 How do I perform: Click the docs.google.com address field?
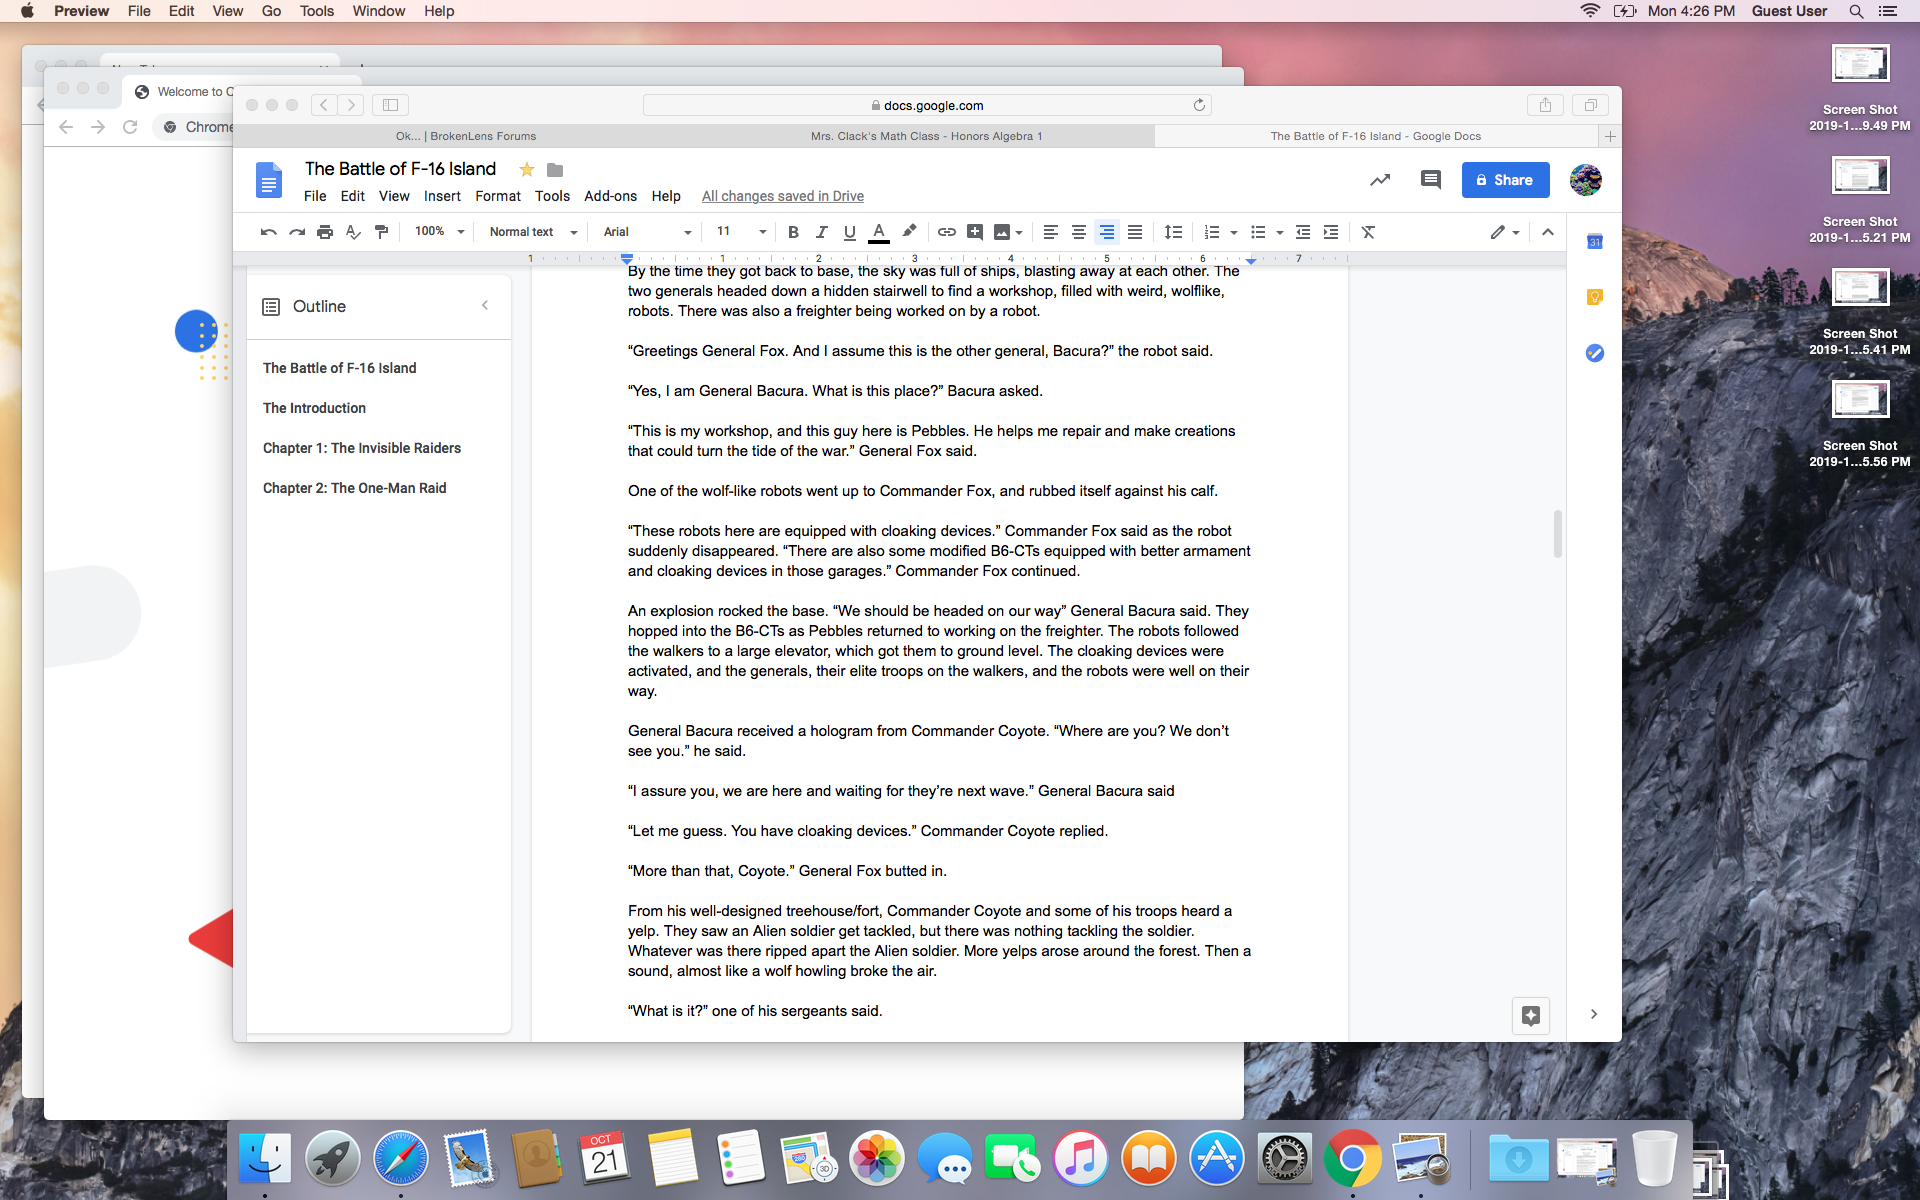927,105
